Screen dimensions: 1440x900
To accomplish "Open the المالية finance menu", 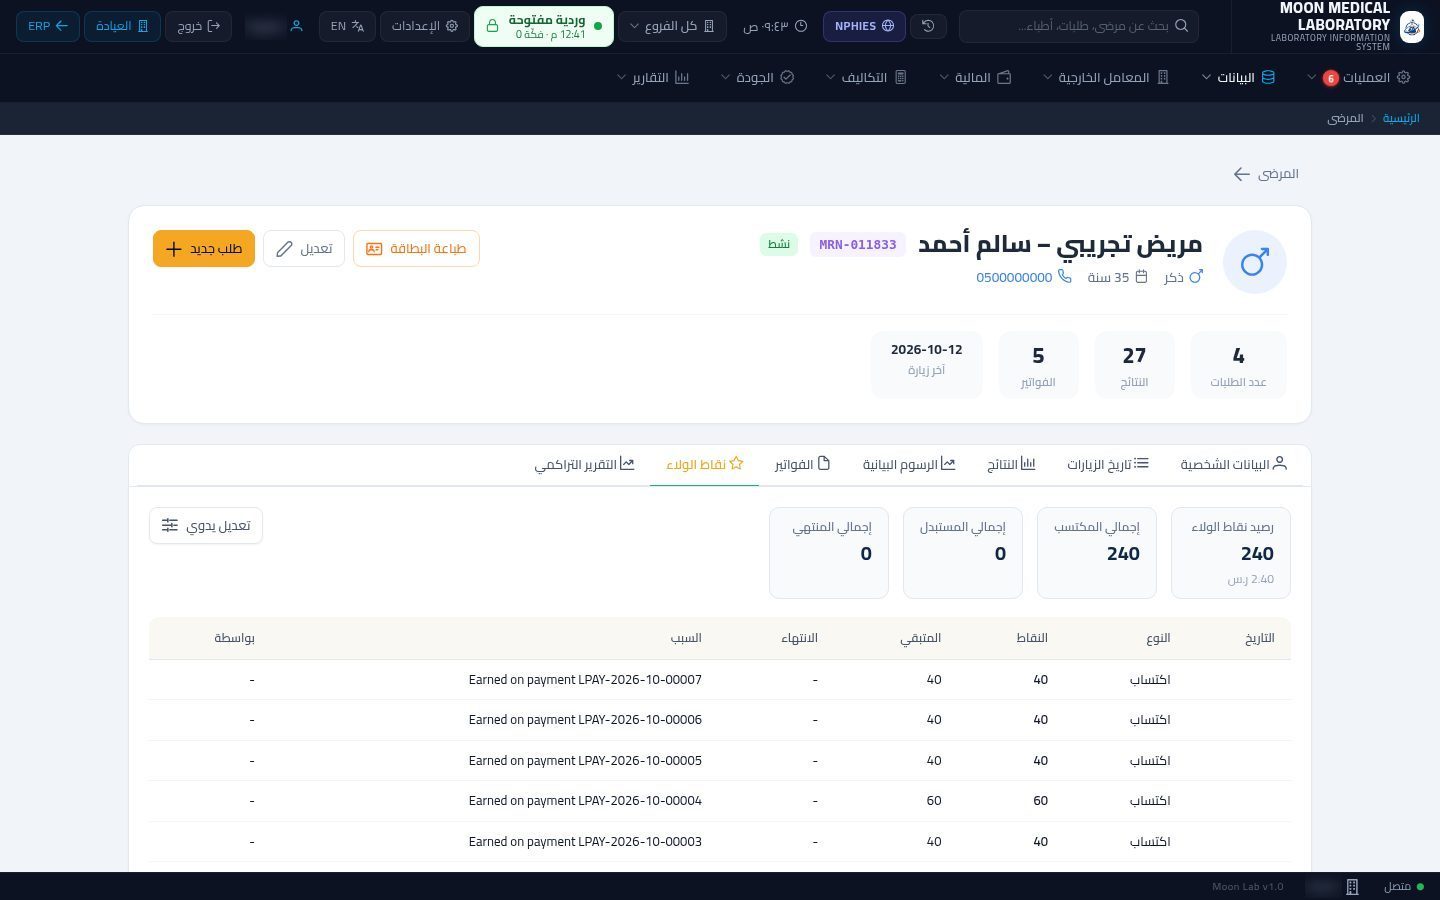I will click(975, 78).
